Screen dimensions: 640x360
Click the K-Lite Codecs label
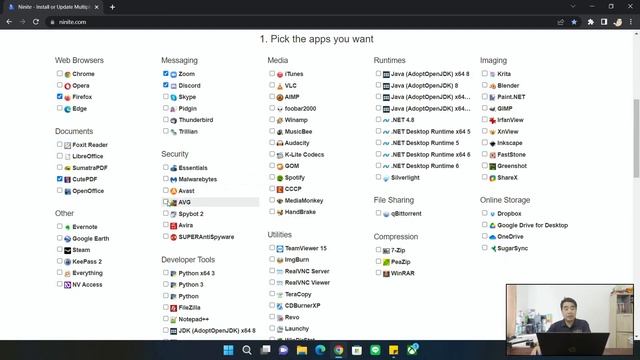point(304,155)
